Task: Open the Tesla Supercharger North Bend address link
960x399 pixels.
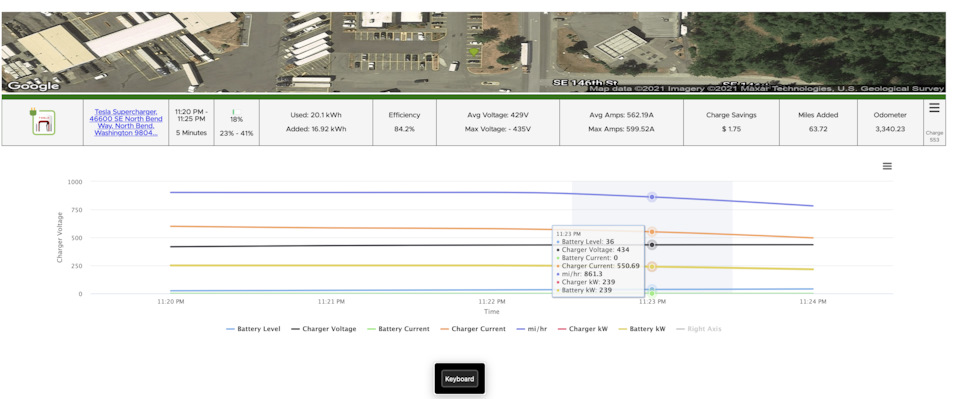Action: point(126,122)
